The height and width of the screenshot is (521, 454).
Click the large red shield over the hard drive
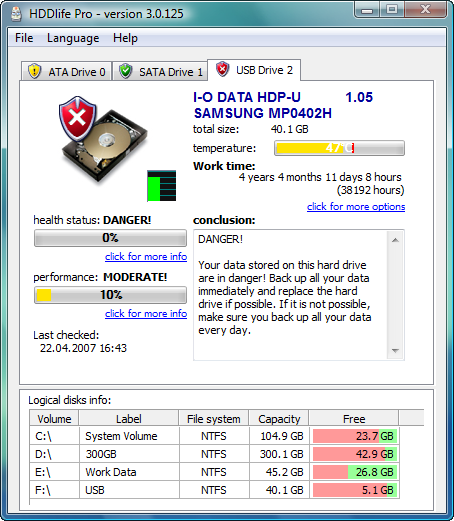pos(78,118)
